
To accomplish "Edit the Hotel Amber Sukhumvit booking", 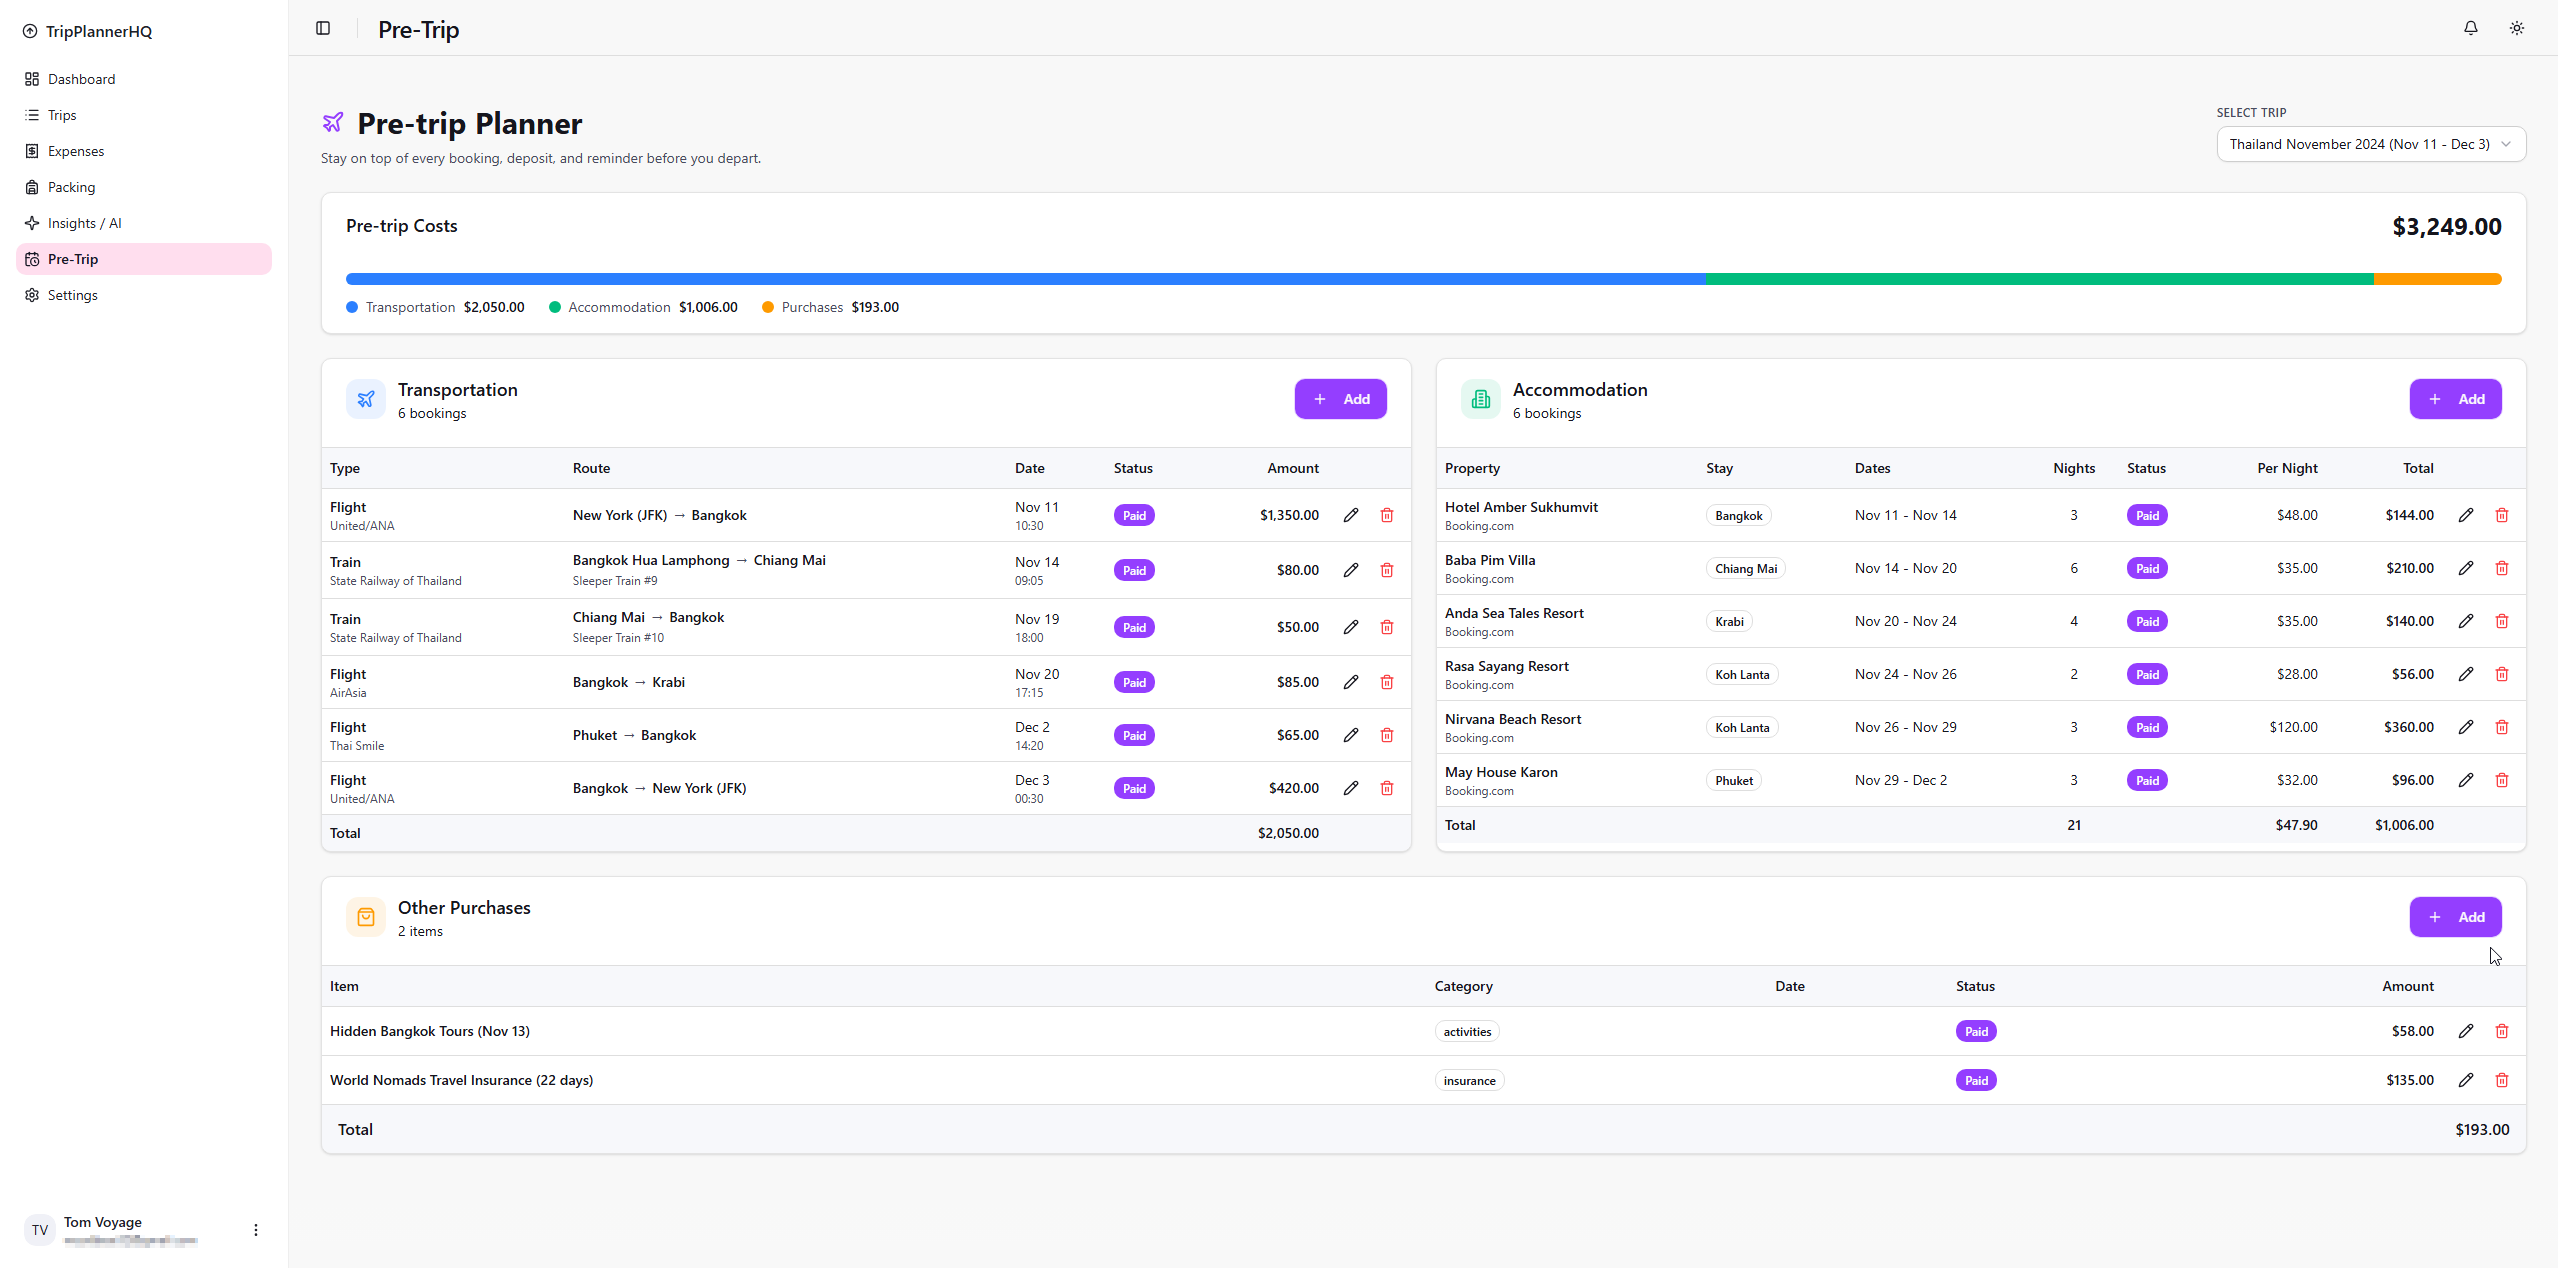I will [x=2464, y=514].
